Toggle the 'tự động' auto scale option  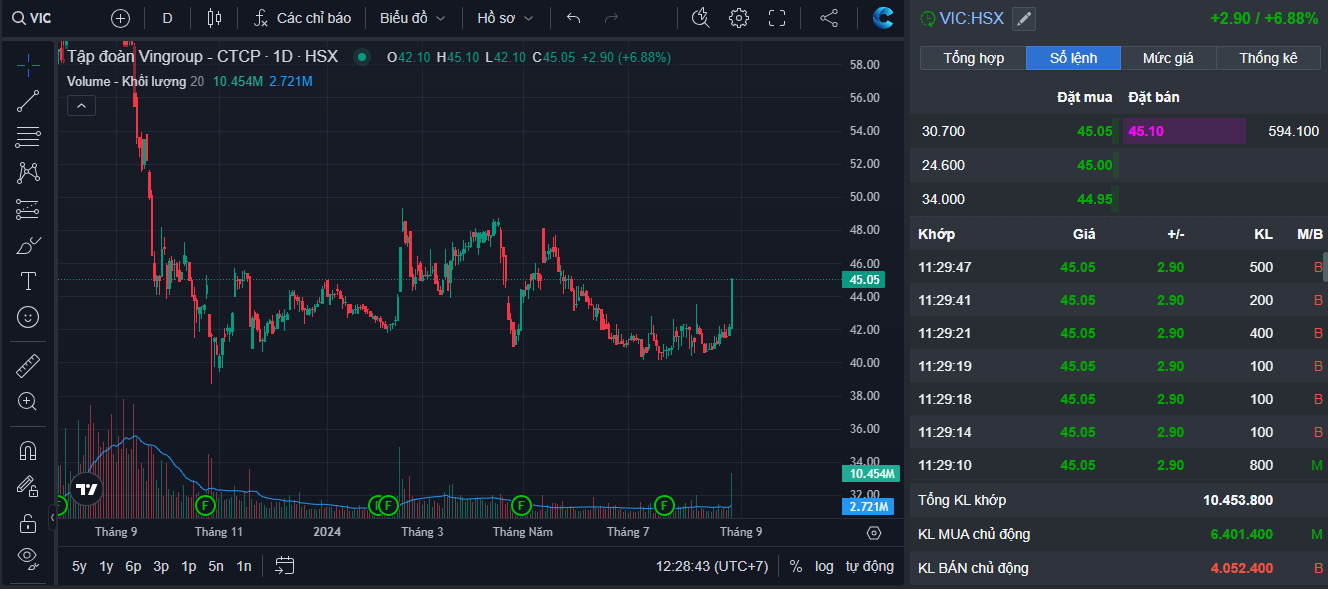click(870, 566)
